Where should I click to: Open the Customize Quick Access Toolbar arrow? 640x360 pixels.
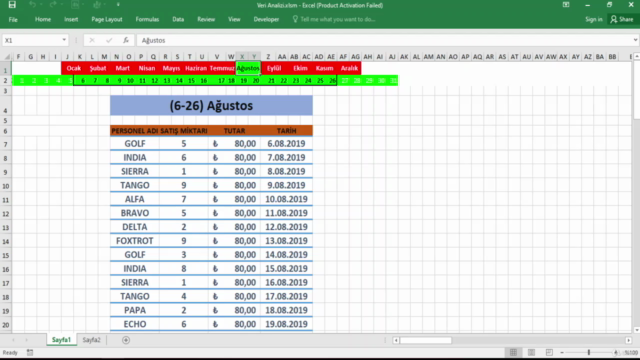click(118, 5)
